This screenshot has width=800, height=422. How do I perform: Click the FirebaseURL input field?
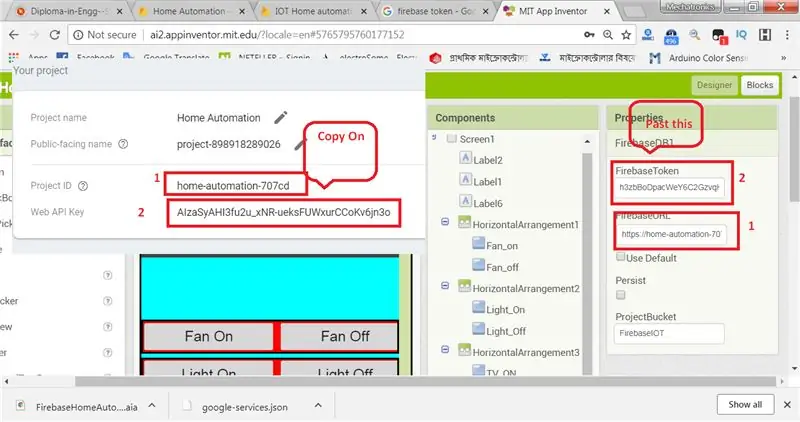(x=672, y=234)
